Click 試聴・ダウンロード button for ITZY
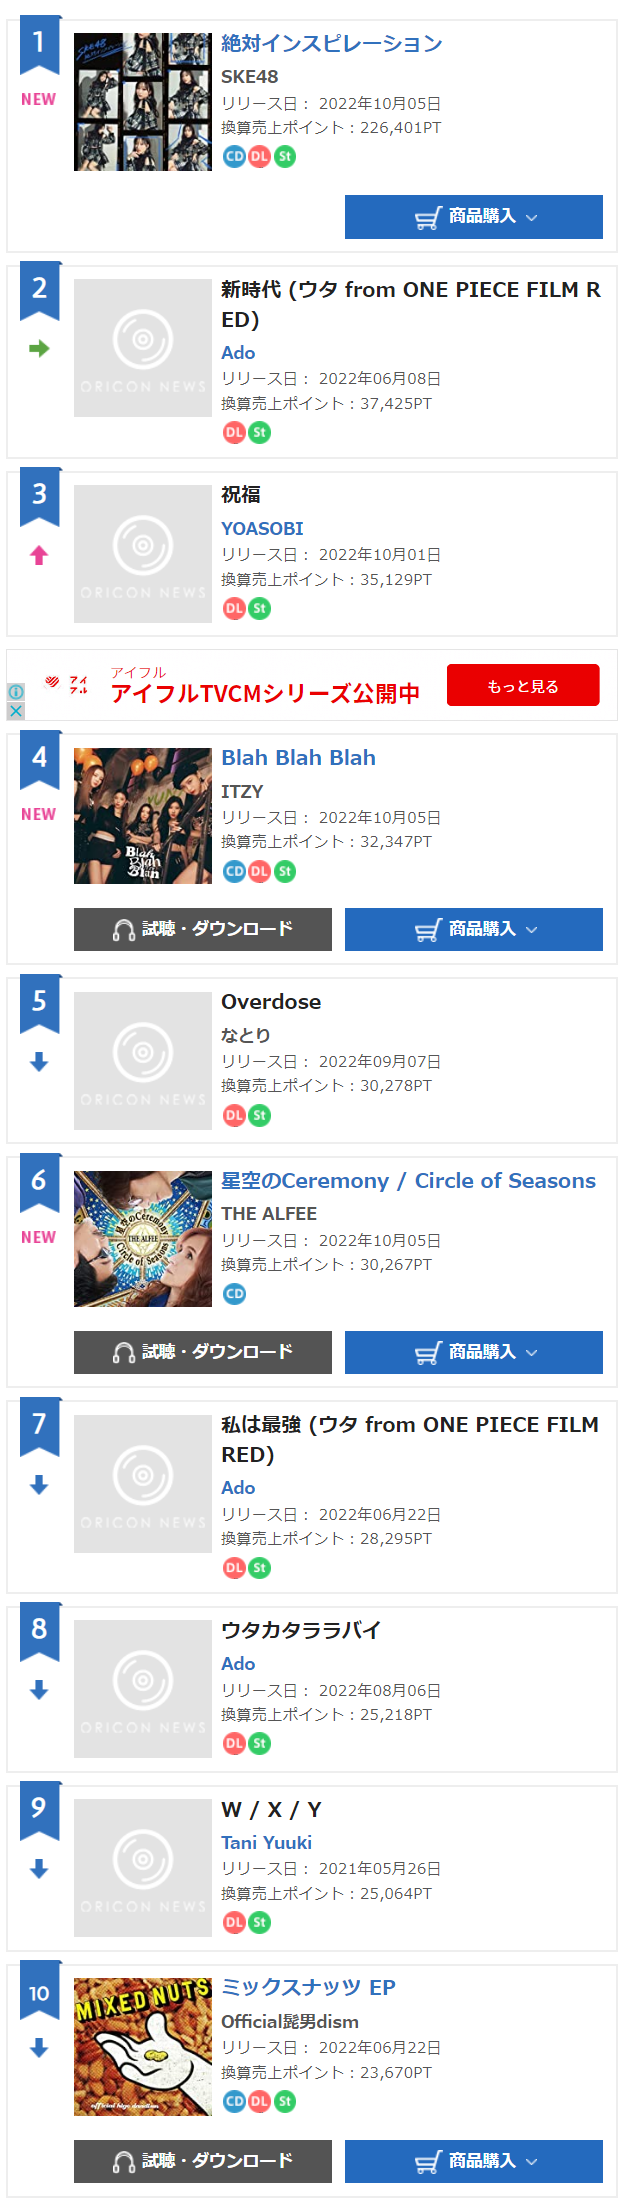The image size is (627, 2206). (203, 929)
